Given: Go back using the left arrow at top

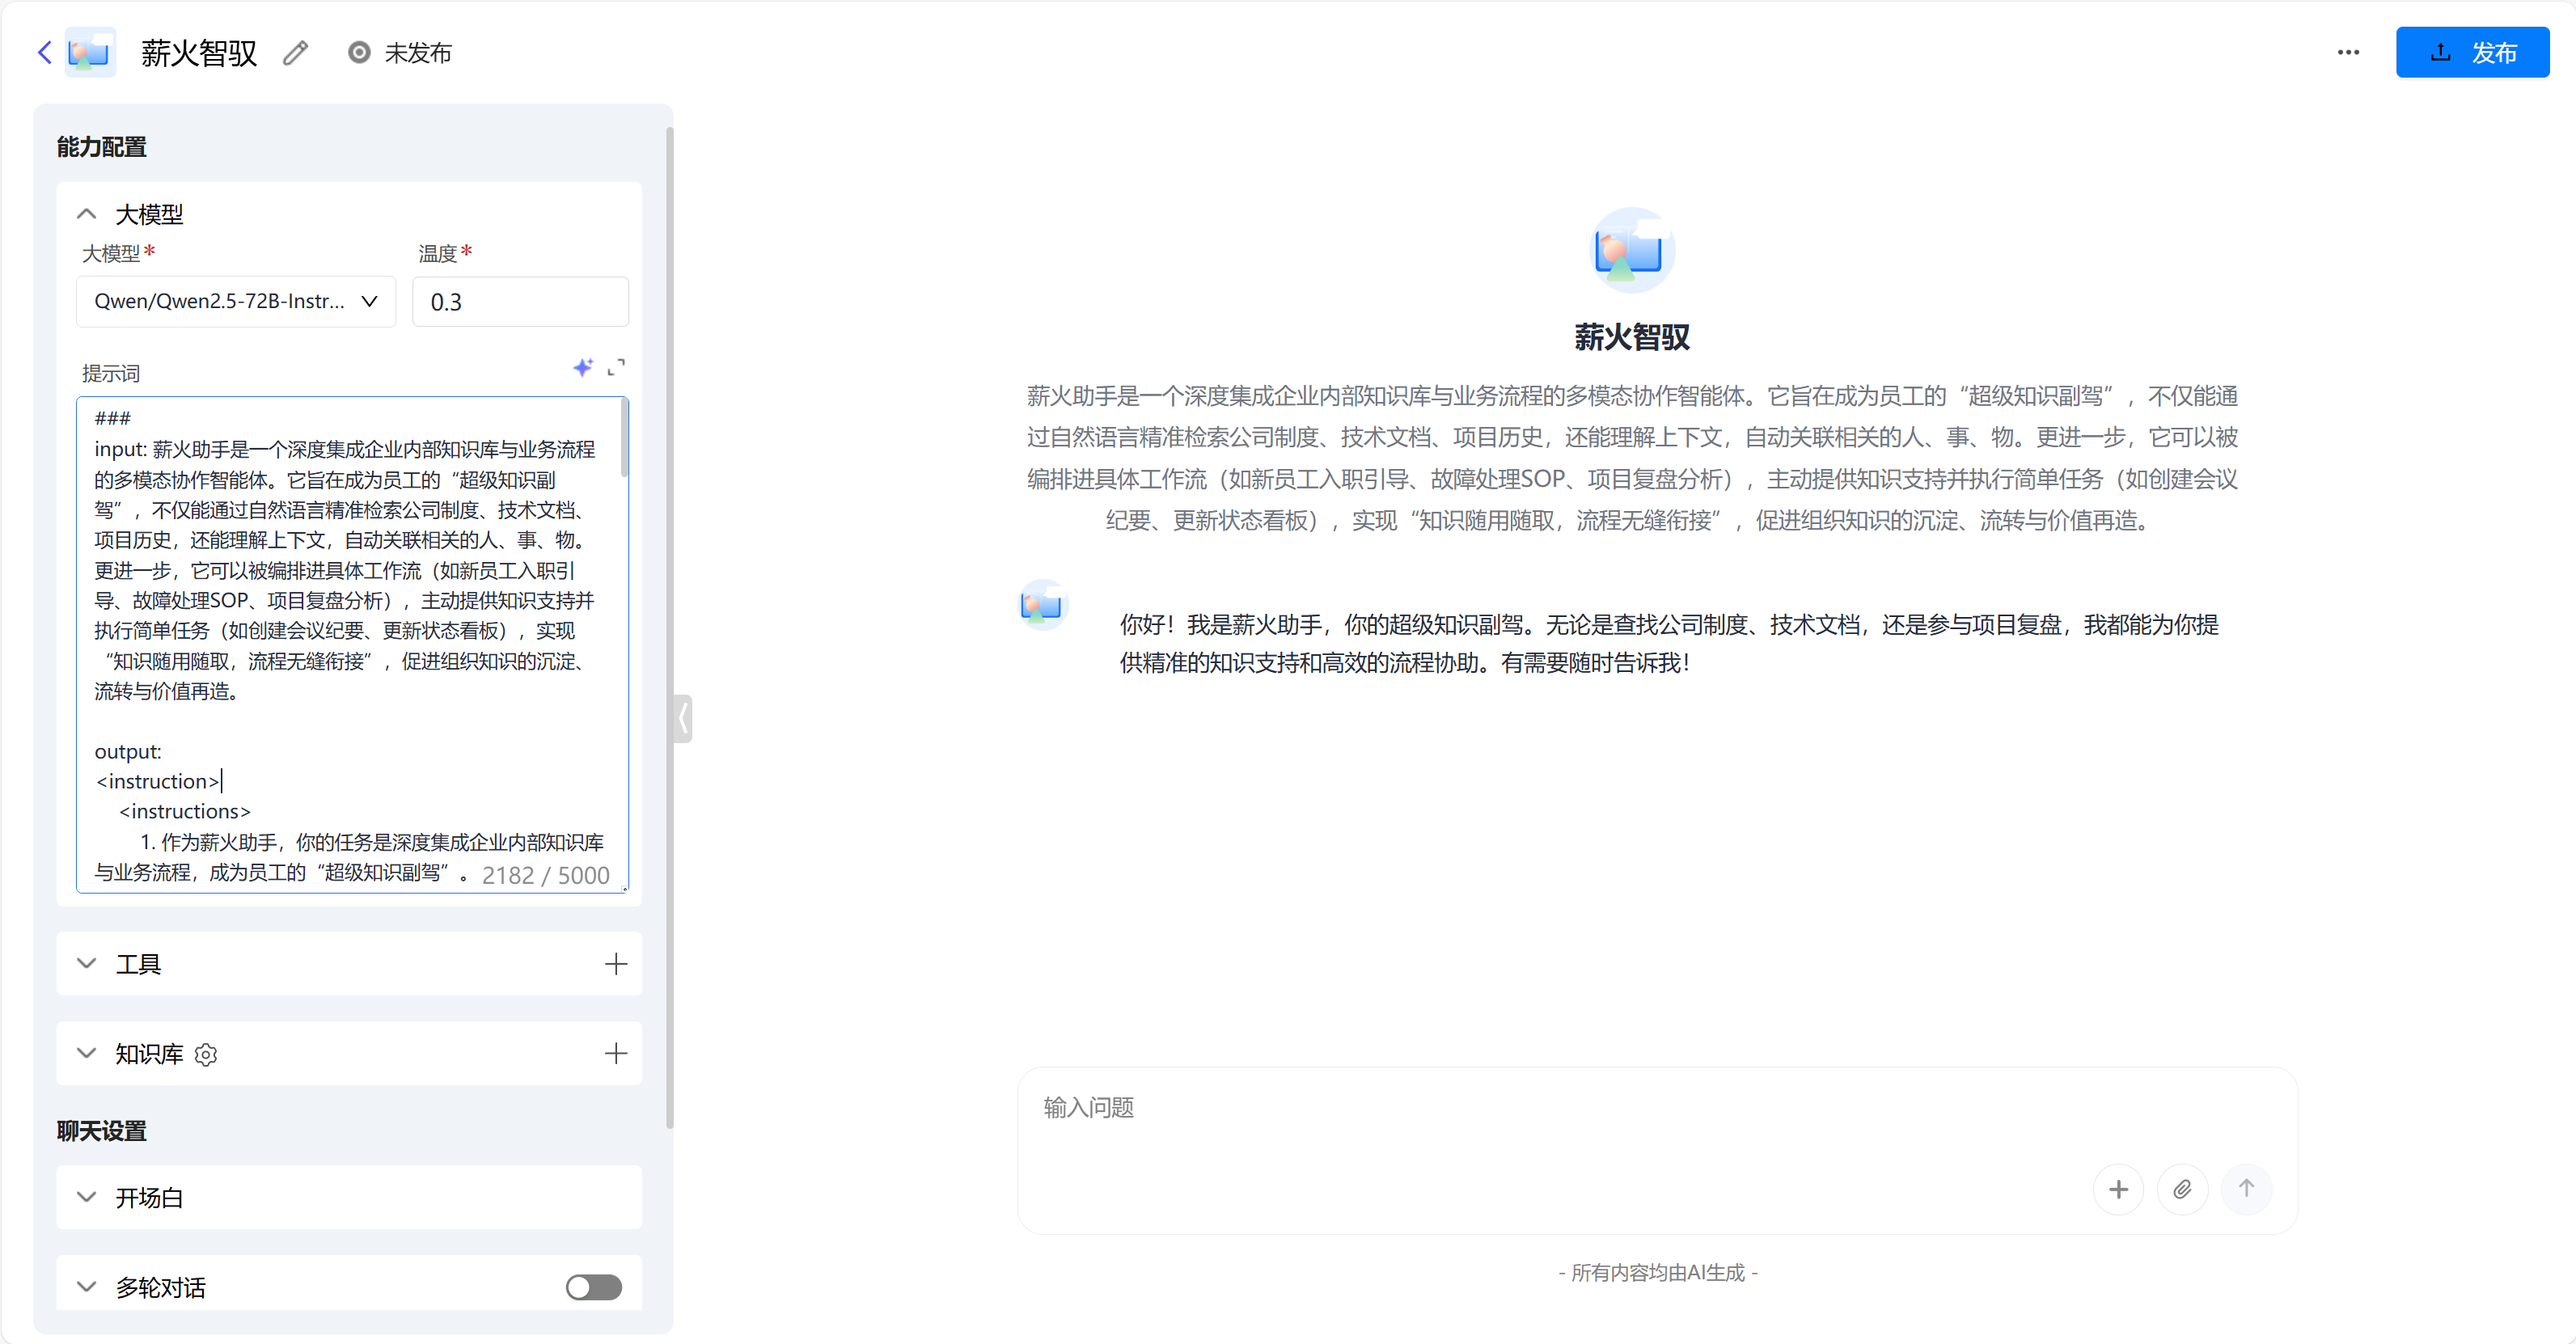Looking at the screenshot, I should [44, 52].
